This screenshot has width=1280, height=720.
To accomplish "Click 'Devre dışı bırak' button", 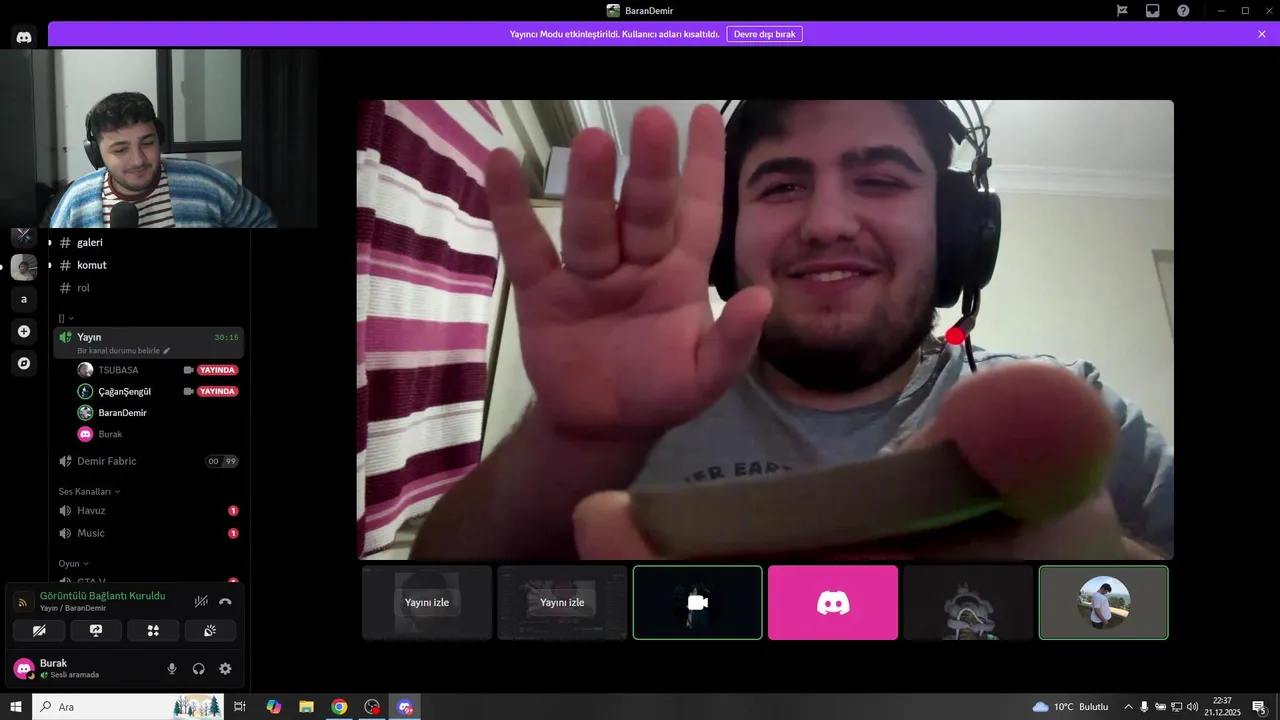I will [x=764, y=34].
